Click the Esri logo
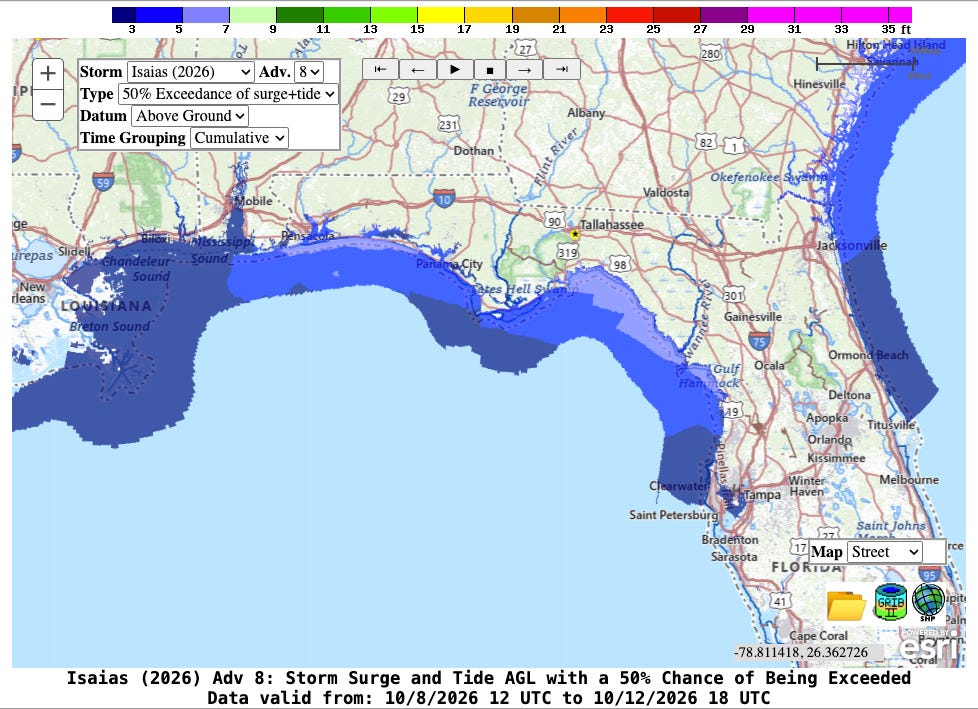 (x=930, y=645)
